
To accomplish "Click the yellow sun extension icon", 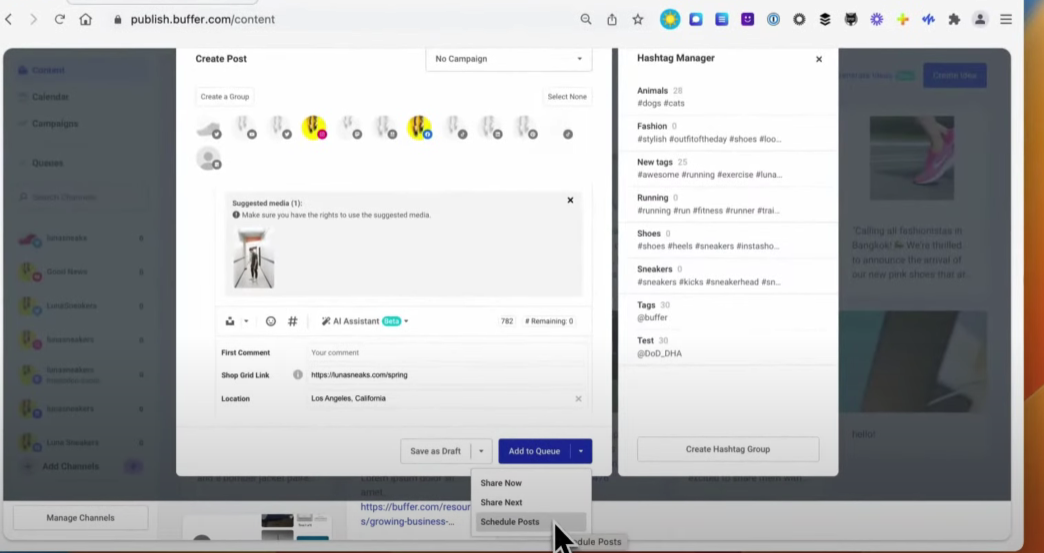I will pyautogui.click(x=670, y=19).
